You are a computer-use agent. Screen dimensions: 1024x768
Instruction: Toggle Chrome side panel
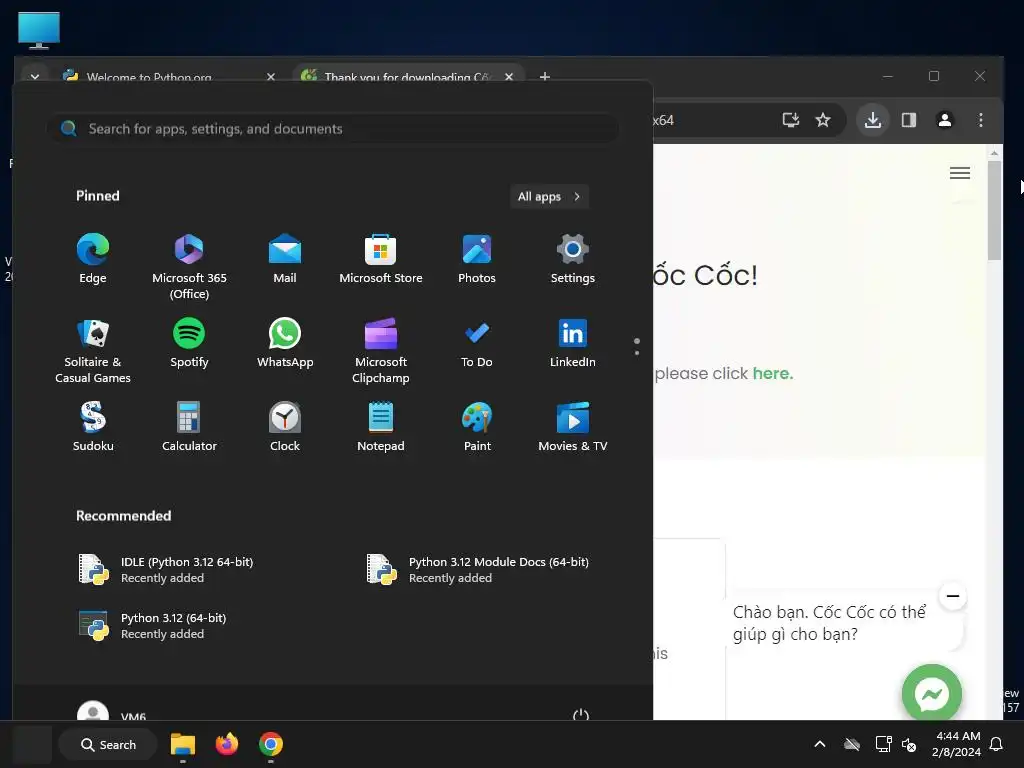(x=908, y=120)
